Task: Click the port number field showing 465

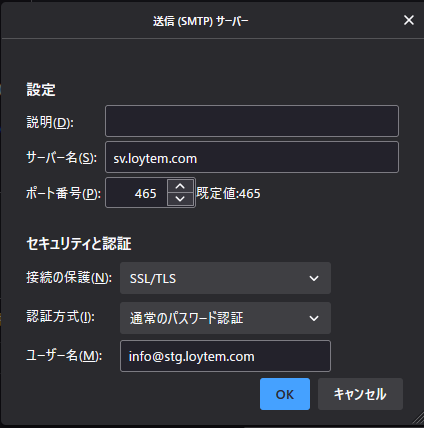Action: [137, 193]
